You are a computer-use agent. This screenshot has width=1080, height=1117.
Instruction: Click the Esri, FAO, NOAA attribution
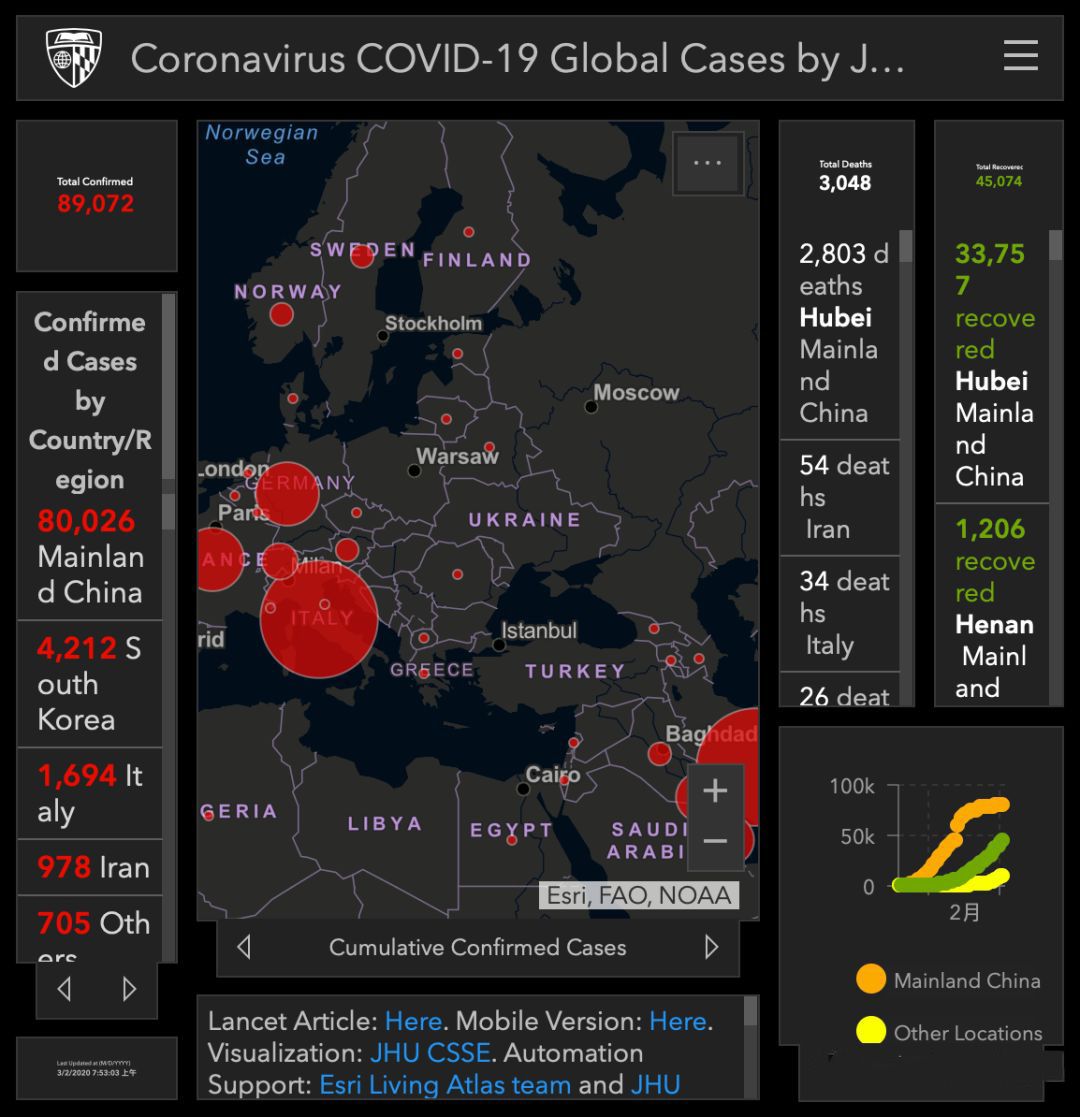pos(638,895)
